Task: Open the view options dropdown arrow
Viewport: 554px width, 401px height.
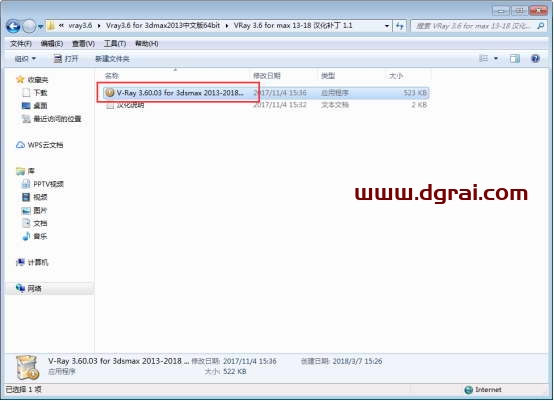Action: tap(496, 58)
